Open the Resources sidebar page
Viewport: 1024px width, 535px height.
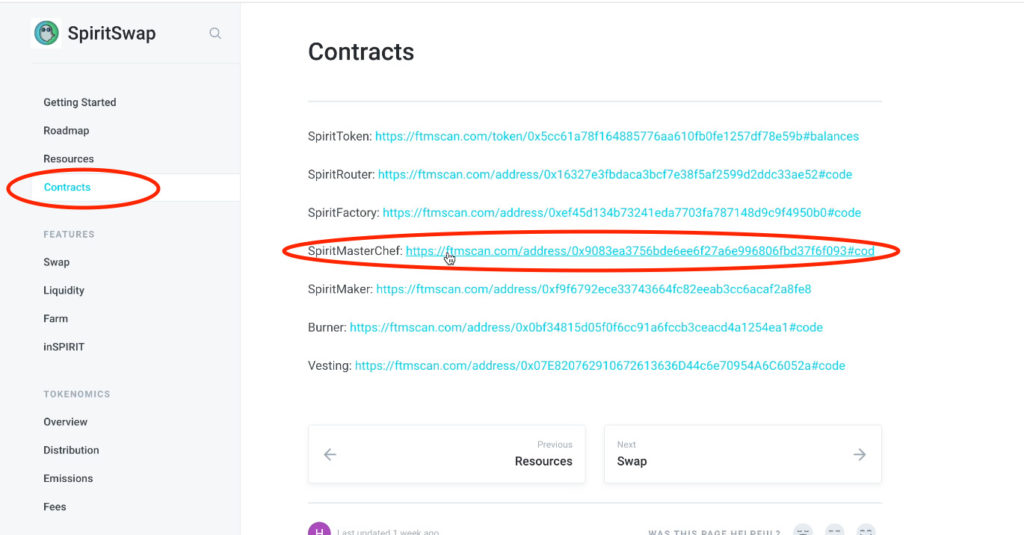pos(69,159)
